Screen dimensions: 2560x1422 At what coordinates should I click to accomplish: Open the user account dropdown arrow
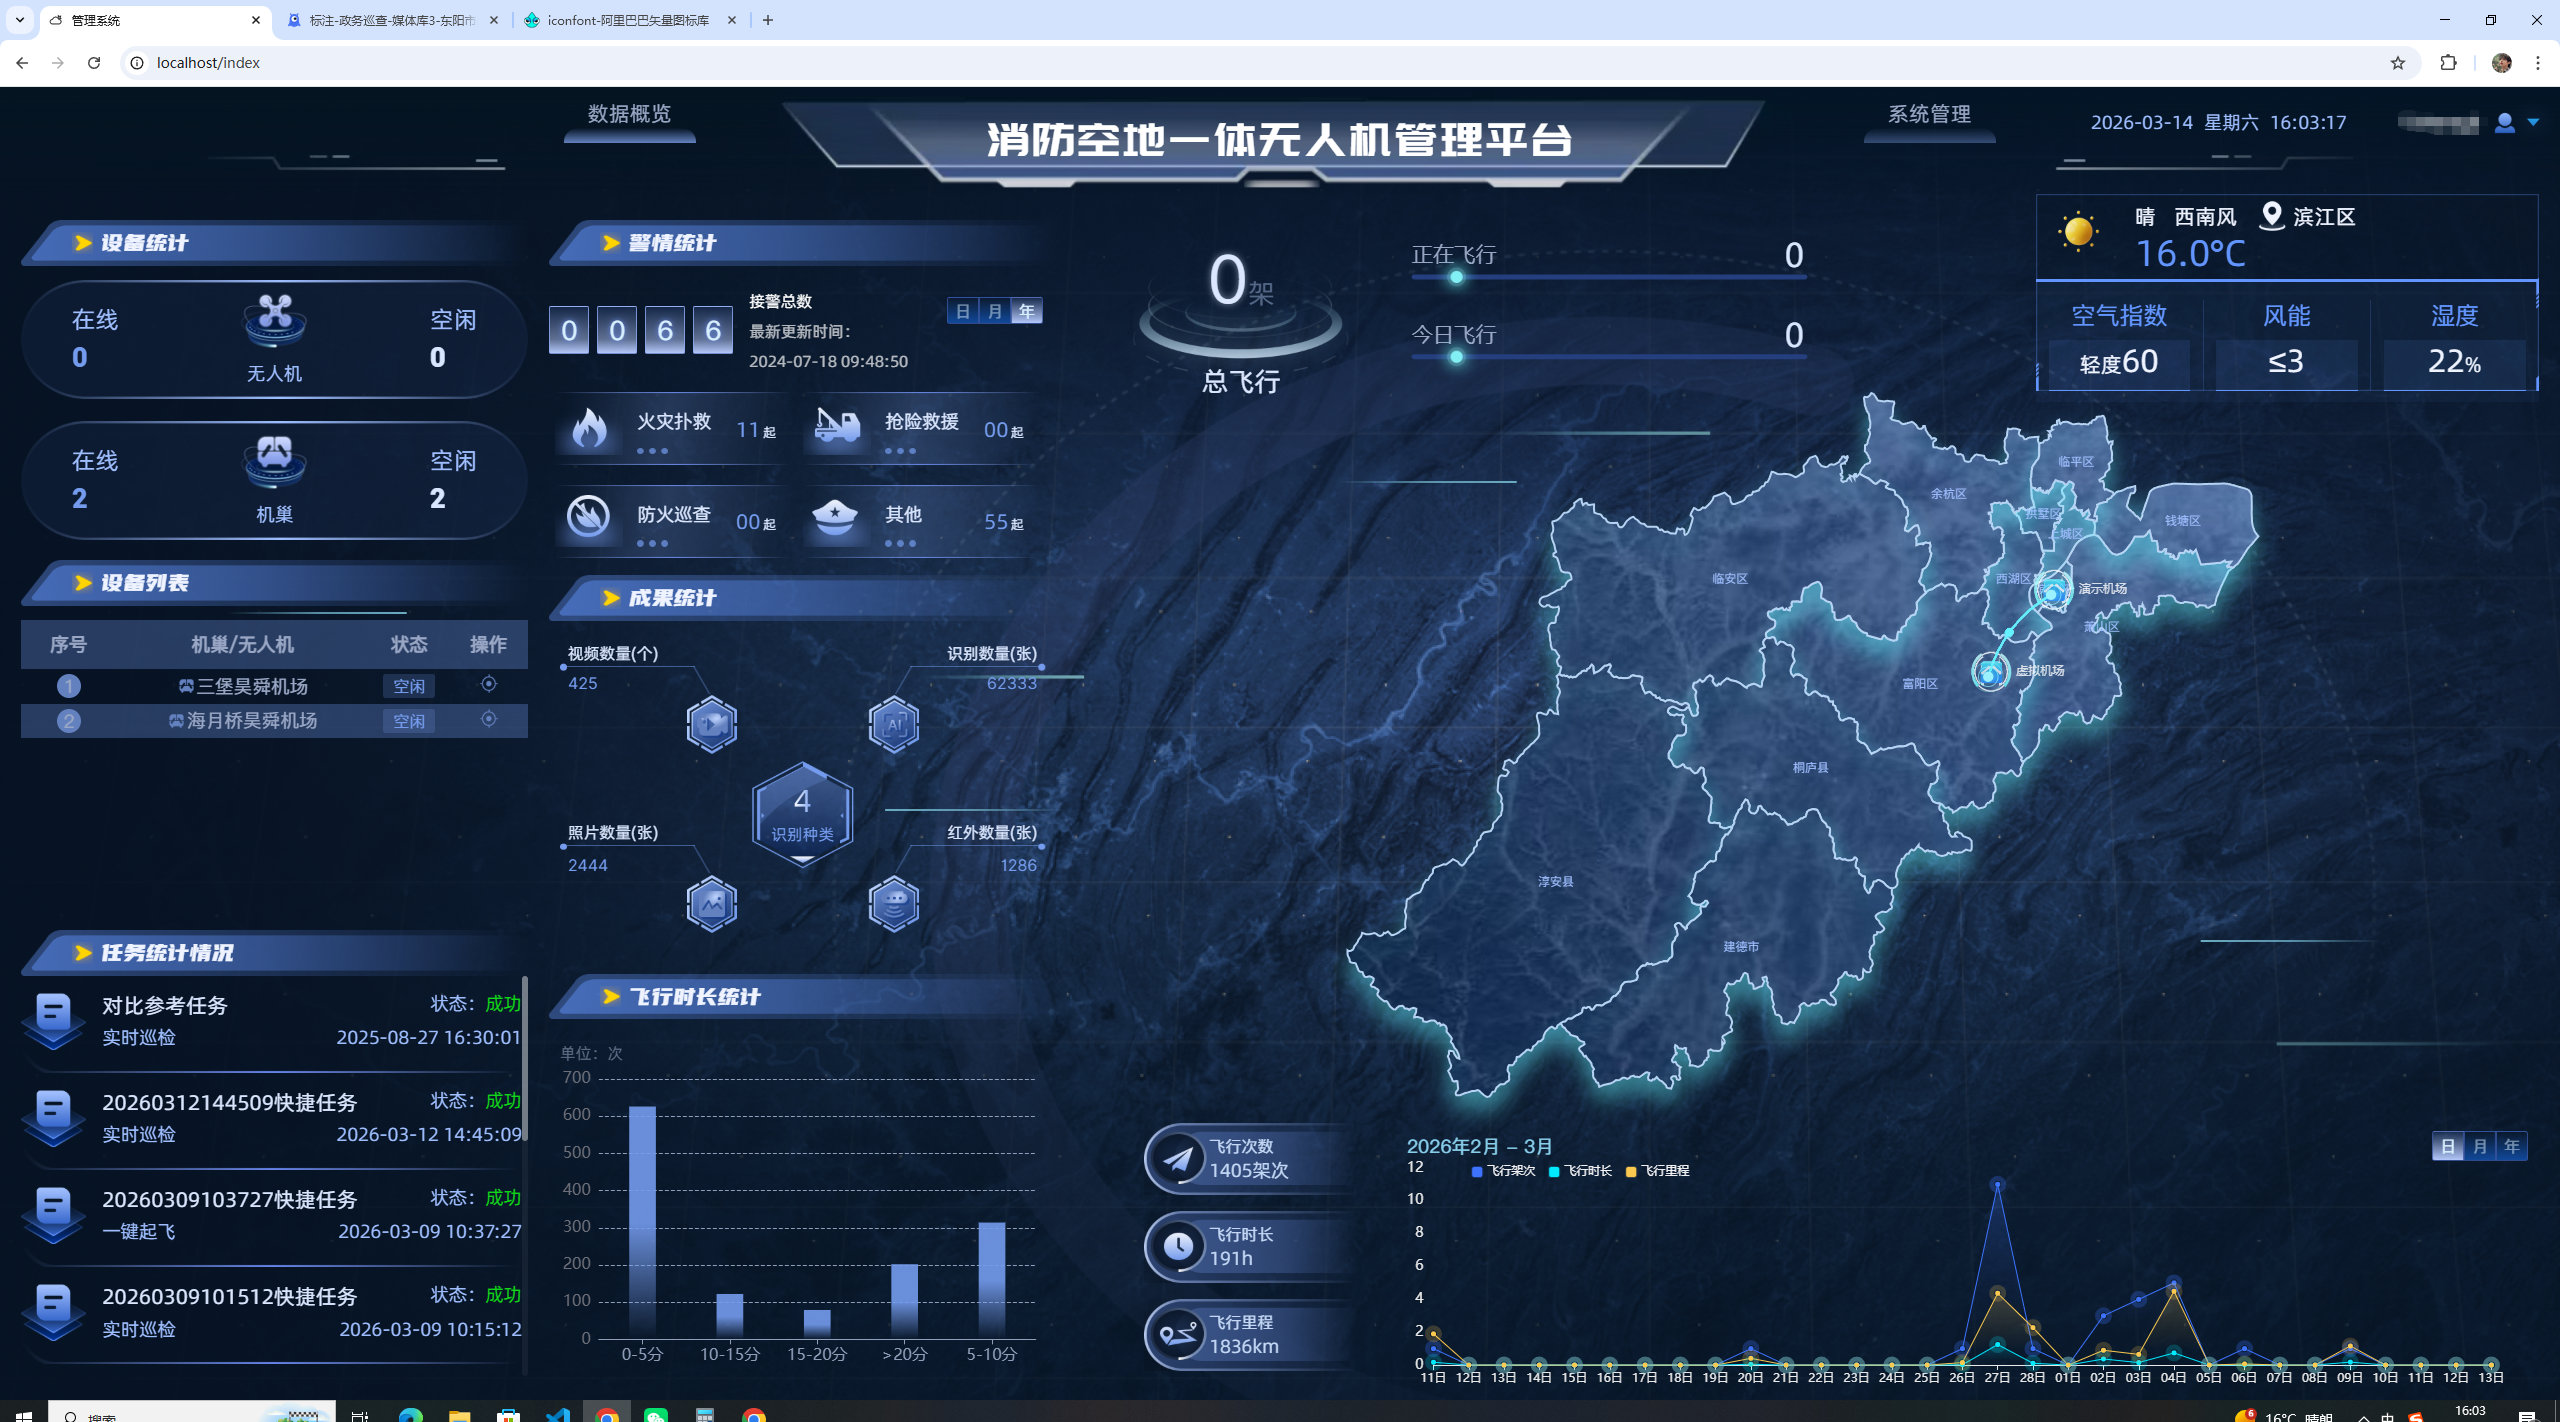pos(2533,122)
